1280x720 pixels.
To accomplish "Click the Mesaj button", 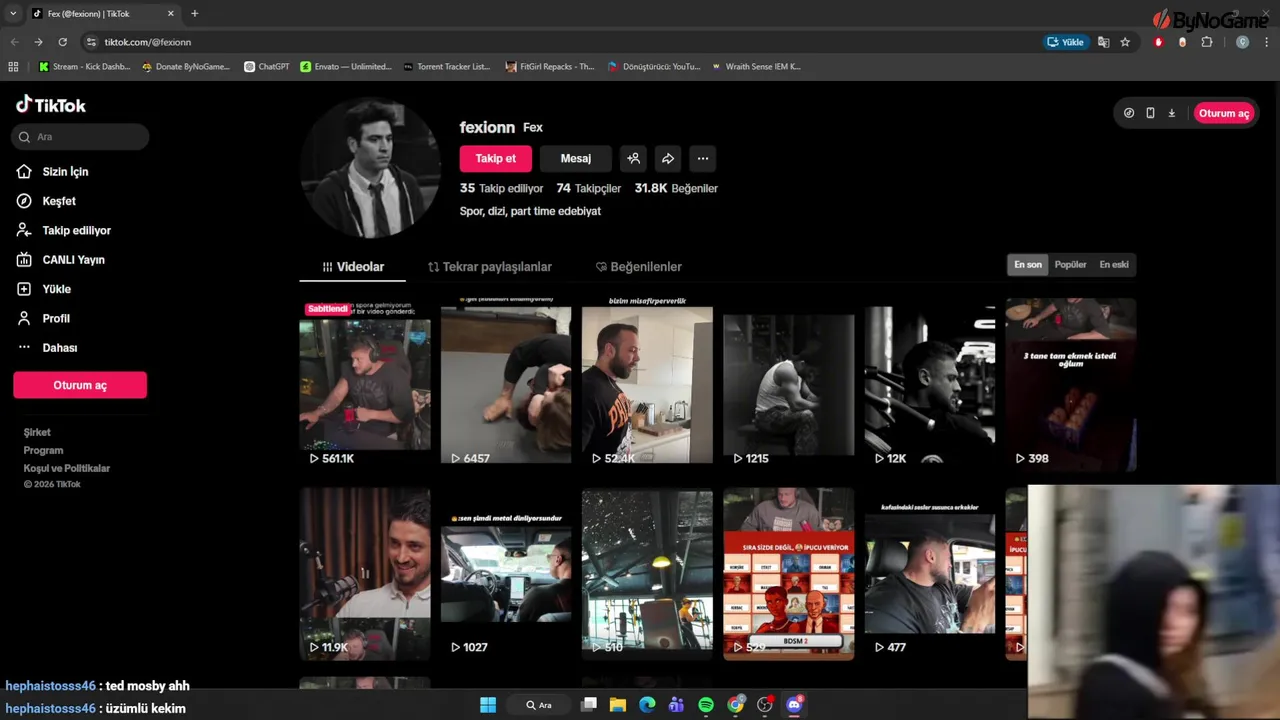I will 576,158.
